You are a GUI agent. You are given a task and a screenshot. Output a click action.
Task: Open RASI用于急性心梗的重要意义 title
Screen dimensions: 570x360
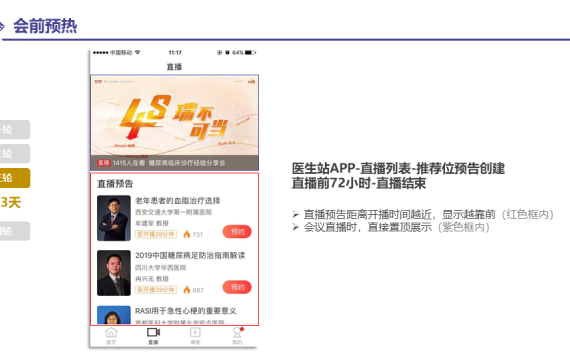click(x=186, y=311)
